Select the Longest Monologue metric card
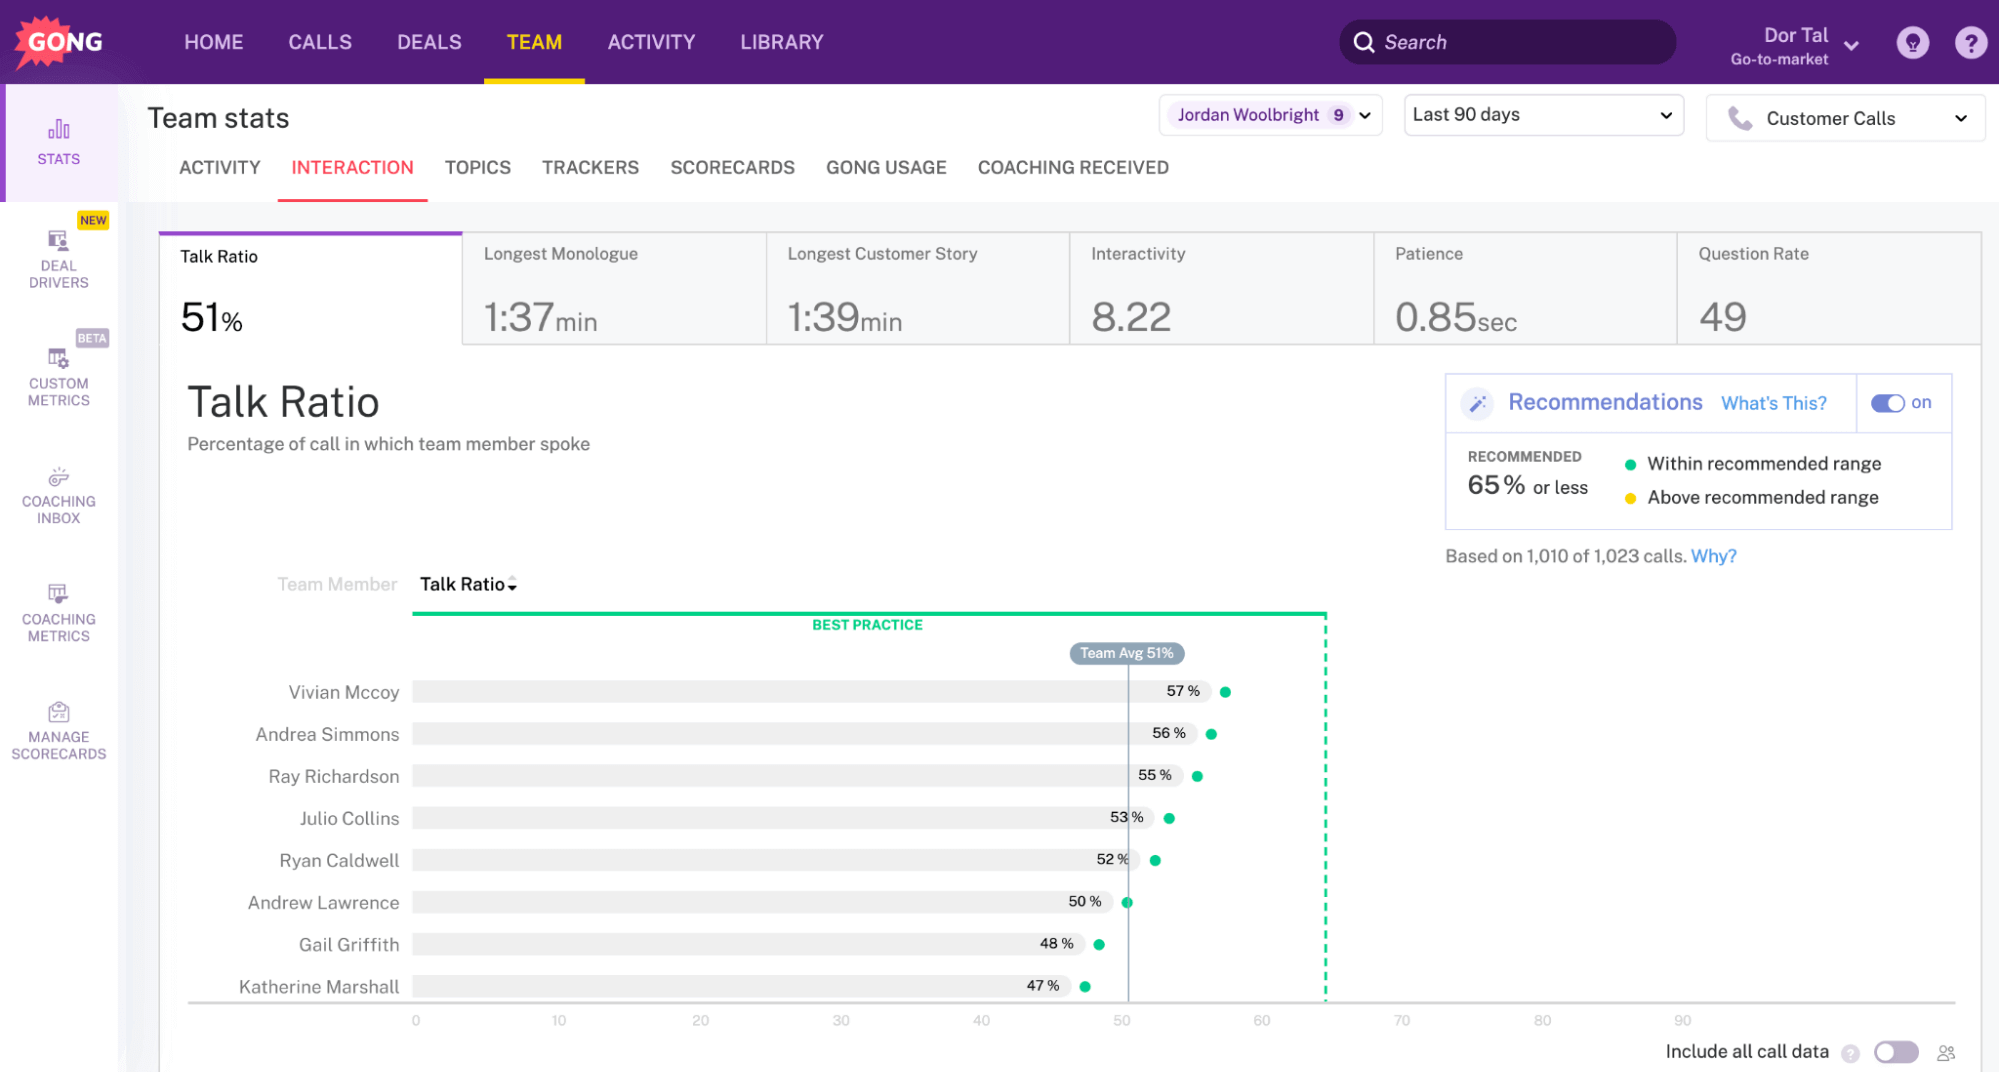 614,289
